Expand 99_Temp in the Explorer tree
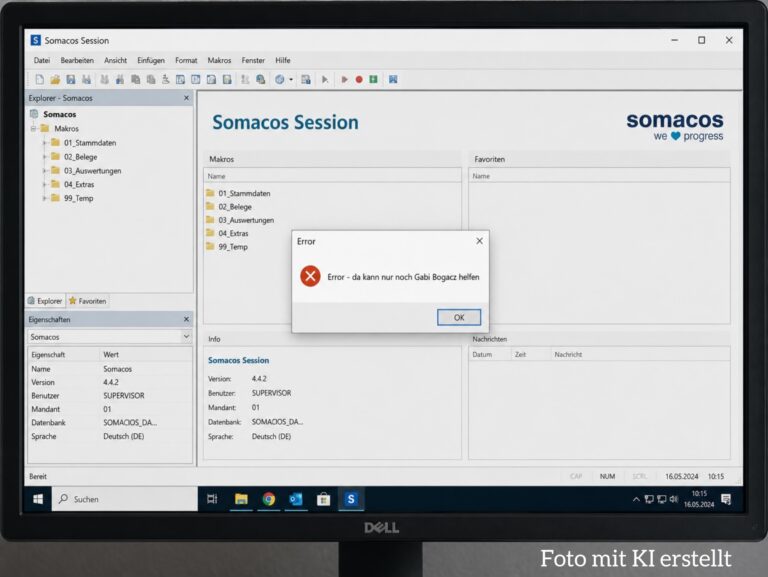Image resolution: width=768 pixels, height=577 pixels. click(x=44, y=198)
